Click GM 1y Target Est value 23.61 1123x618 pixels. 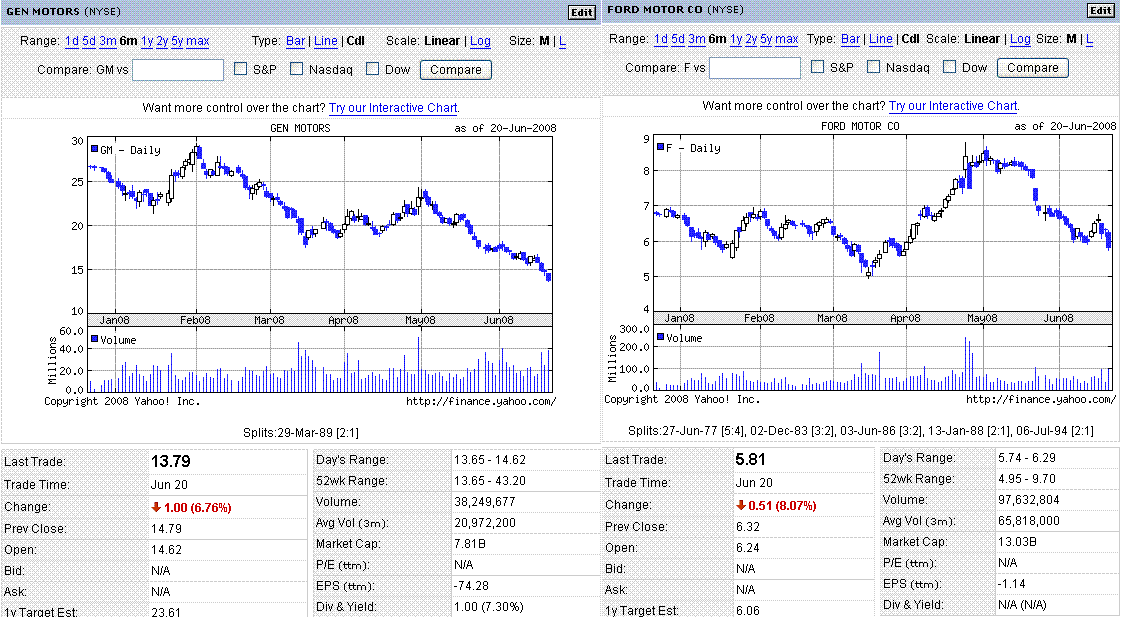tap(166, 612)
